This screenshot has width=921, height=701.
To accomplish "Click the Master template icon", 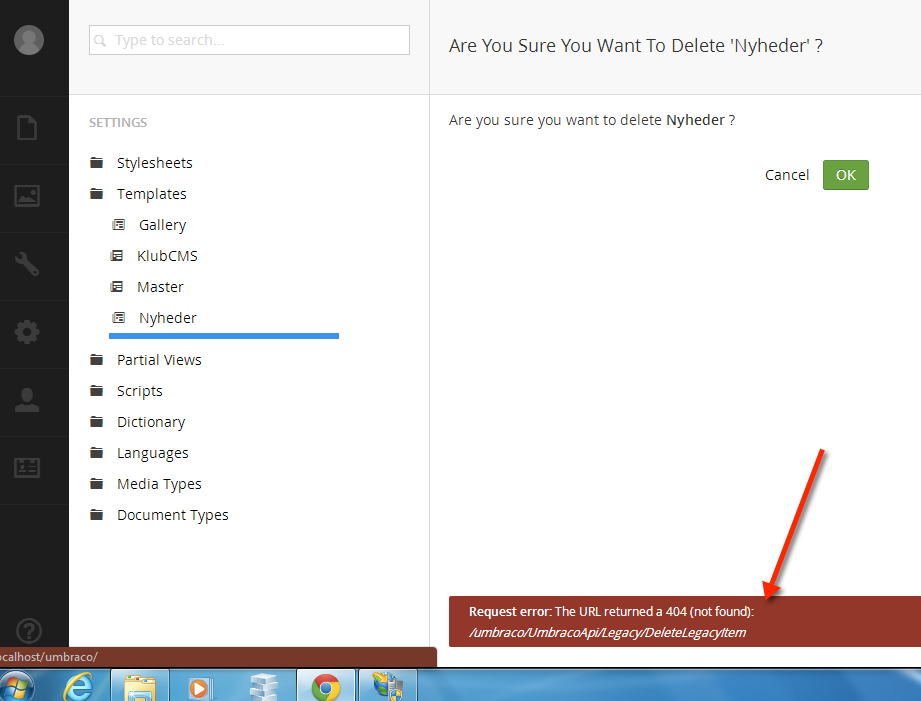I will [117, 287].
